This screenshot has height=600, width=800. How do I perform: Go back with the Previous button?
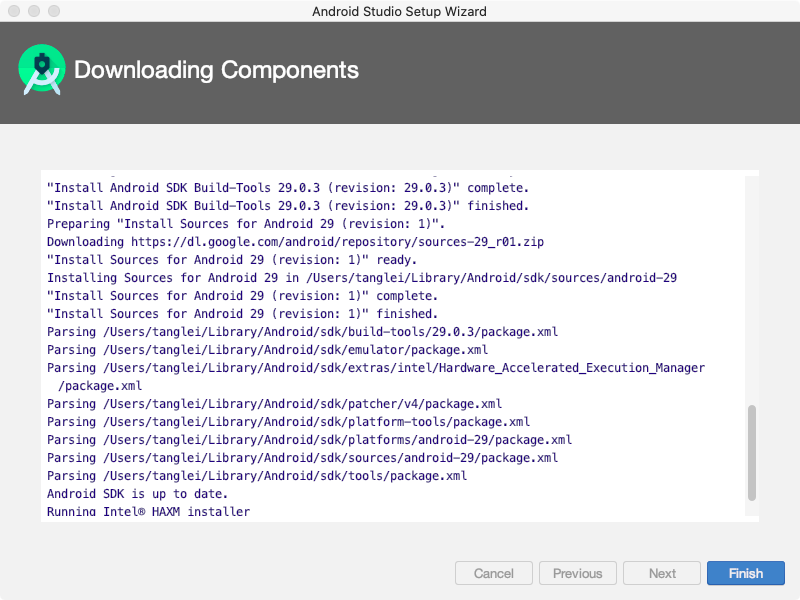point(578,573)
